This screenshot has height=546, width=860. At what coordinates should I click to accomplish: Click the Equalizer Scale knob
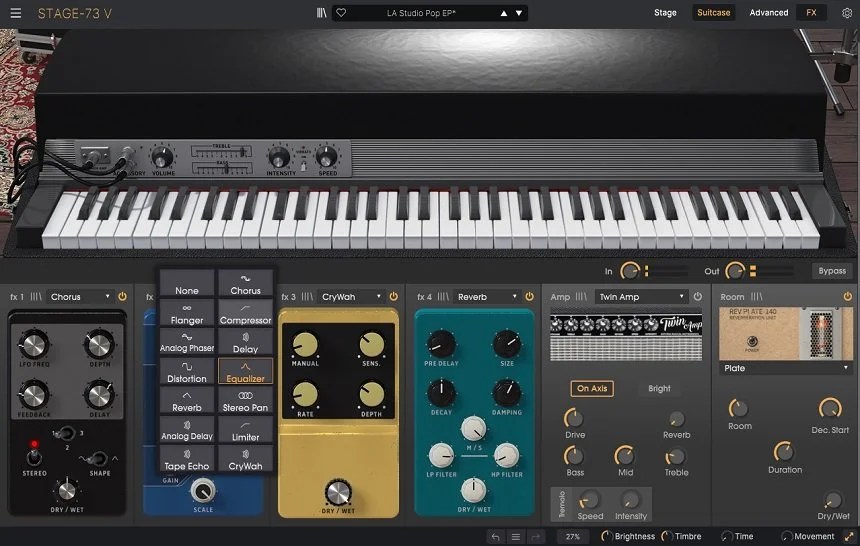(x=203, y=490)
